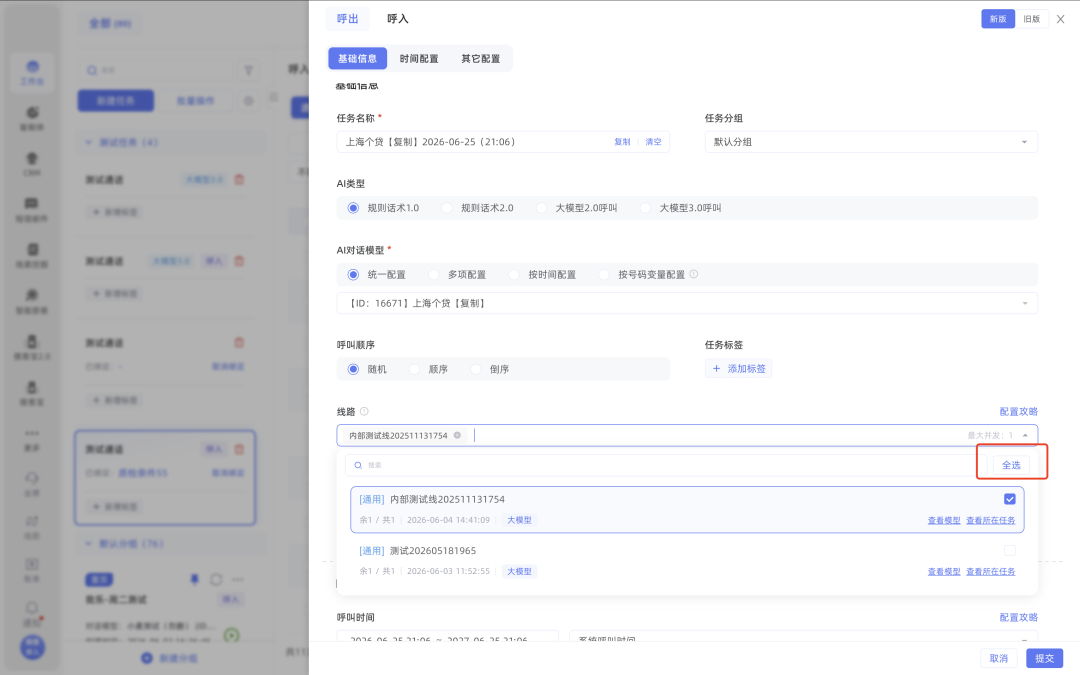This screenshot has height=675, width=1080.
Task: Select the 测试202605181965 line option text
Action: (x=433, y=551)
